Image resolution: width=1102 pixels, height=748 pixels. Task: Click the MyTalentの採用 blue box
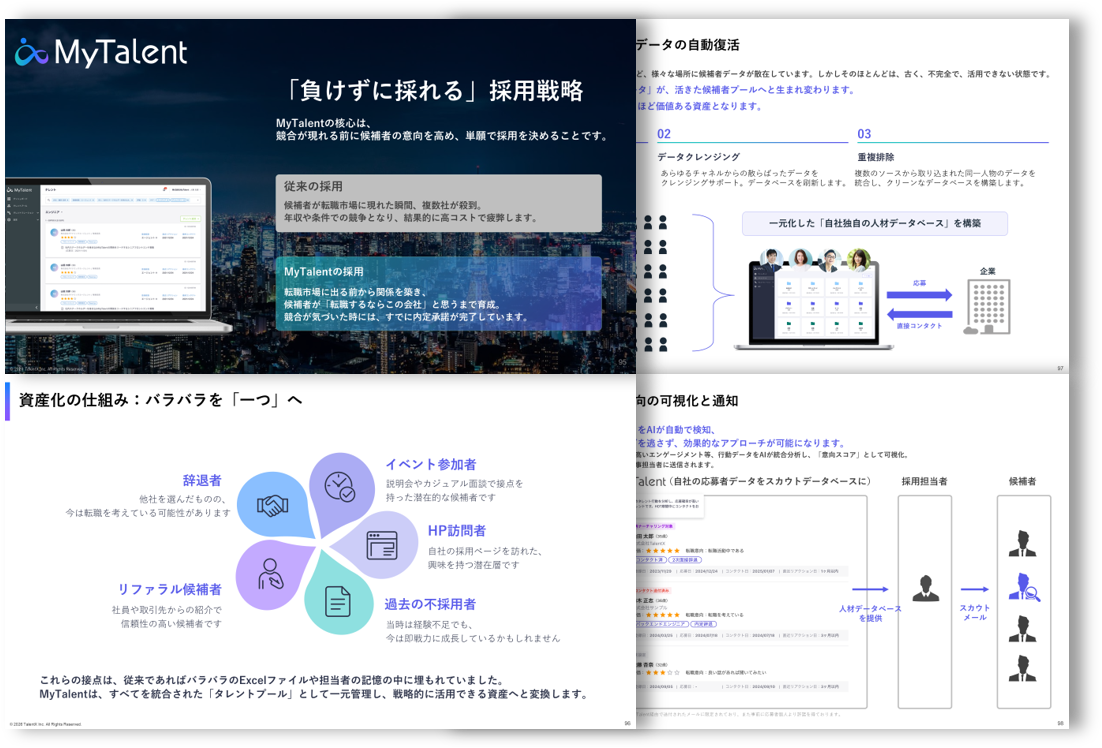(438, 294)
